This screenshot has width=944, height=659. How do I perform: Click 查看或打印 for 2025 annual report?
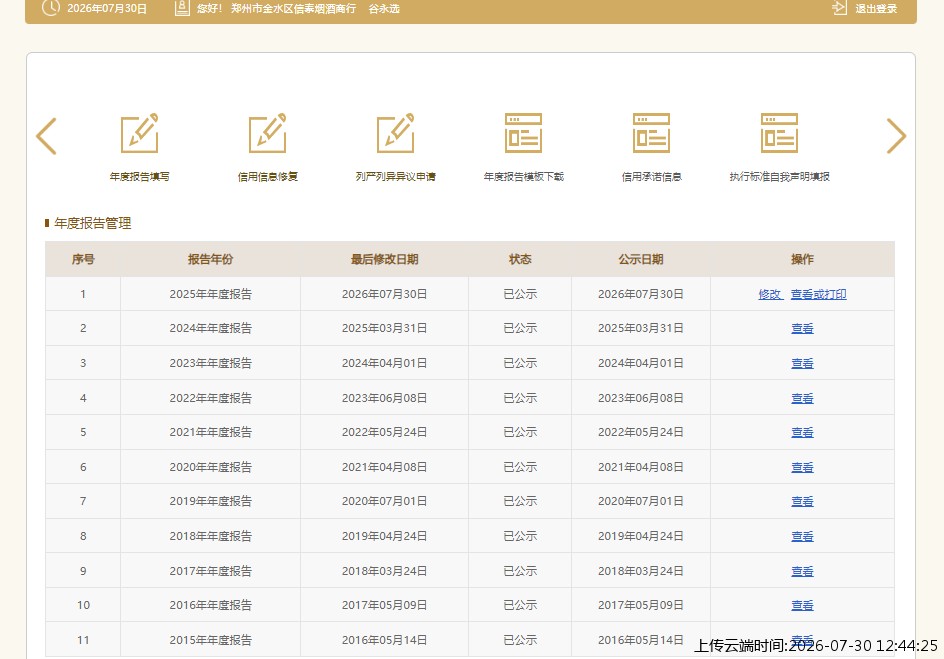coord(819,294)
